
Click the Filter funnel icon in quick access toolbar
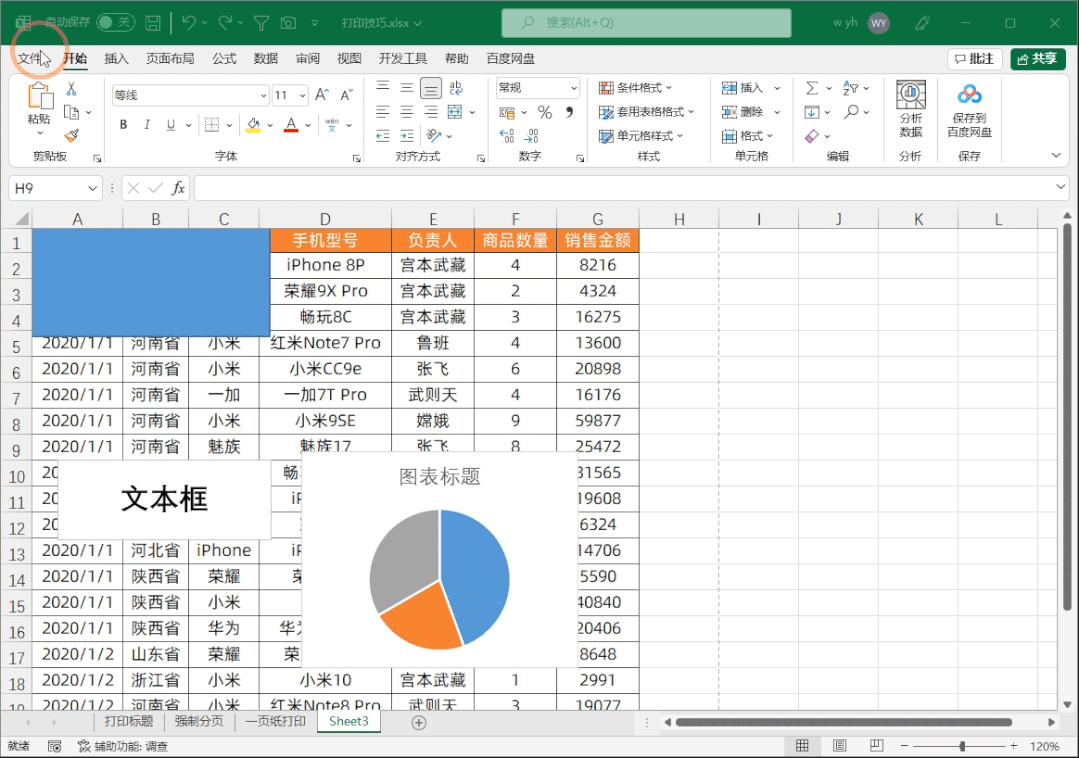[261, 23]
